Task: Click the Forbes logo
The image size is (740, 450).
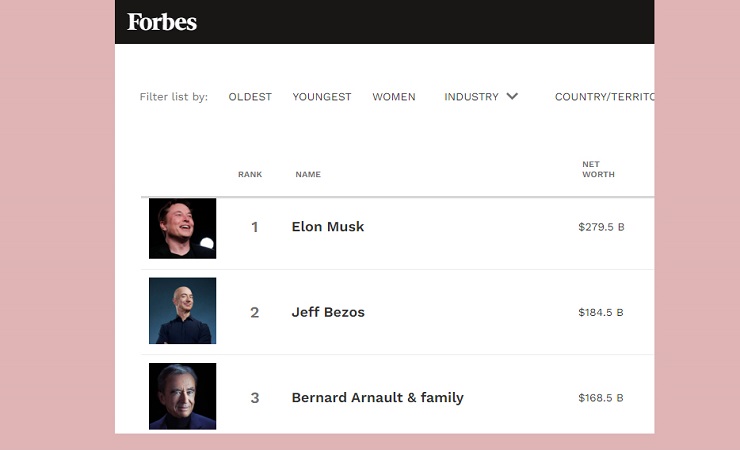Action: coord(162,22)
